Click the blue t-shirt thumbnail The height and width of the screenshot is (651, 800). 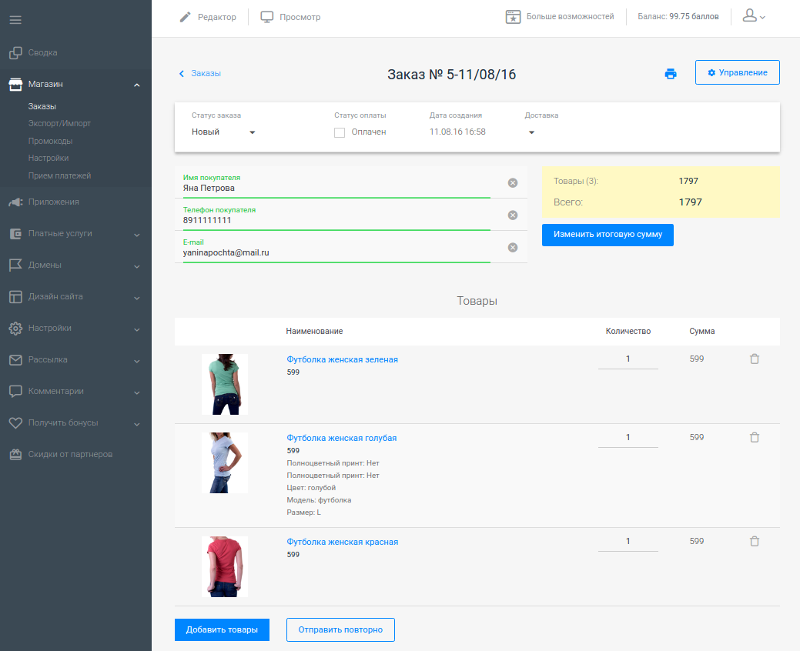(x=224, y=462)
